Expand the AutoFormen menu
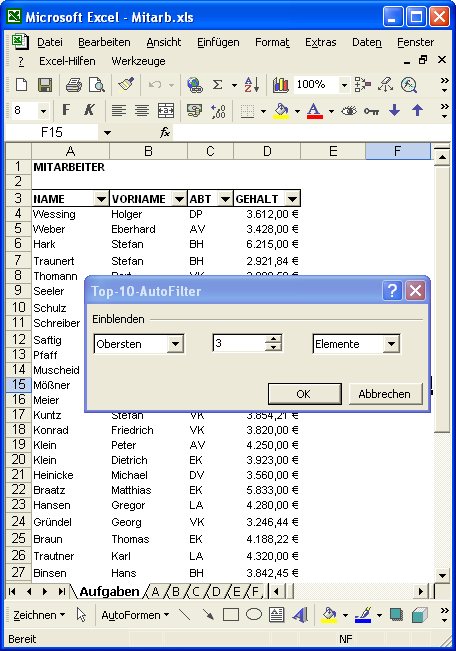The height and width of the screenshot is (651, 456). click(x=135, y=615)
